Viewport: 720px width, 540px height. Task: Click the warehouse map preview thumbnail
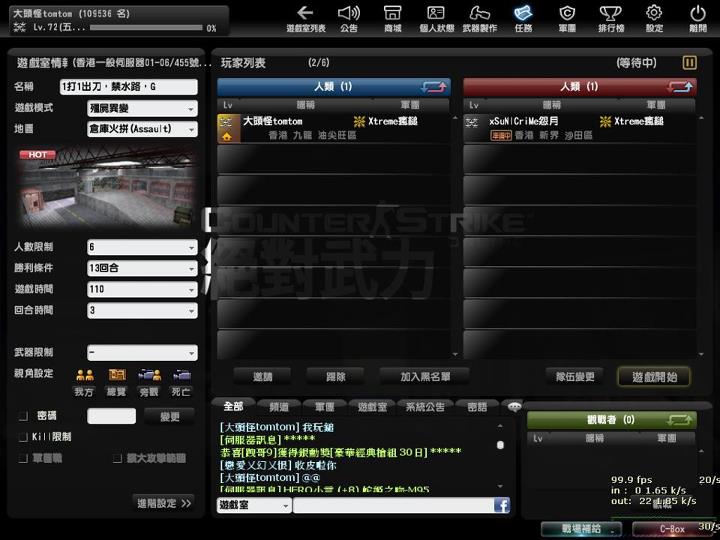[107, 187]
